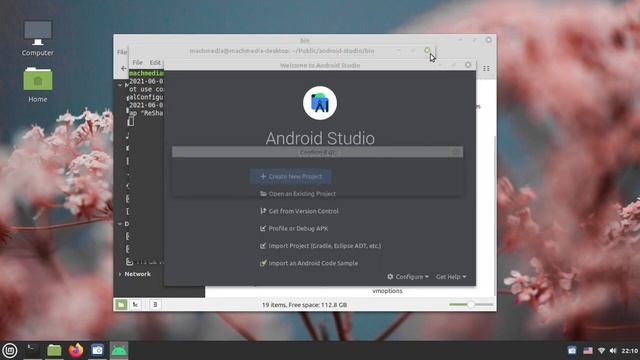Open the Computer desktop icon

click(38, 38)
